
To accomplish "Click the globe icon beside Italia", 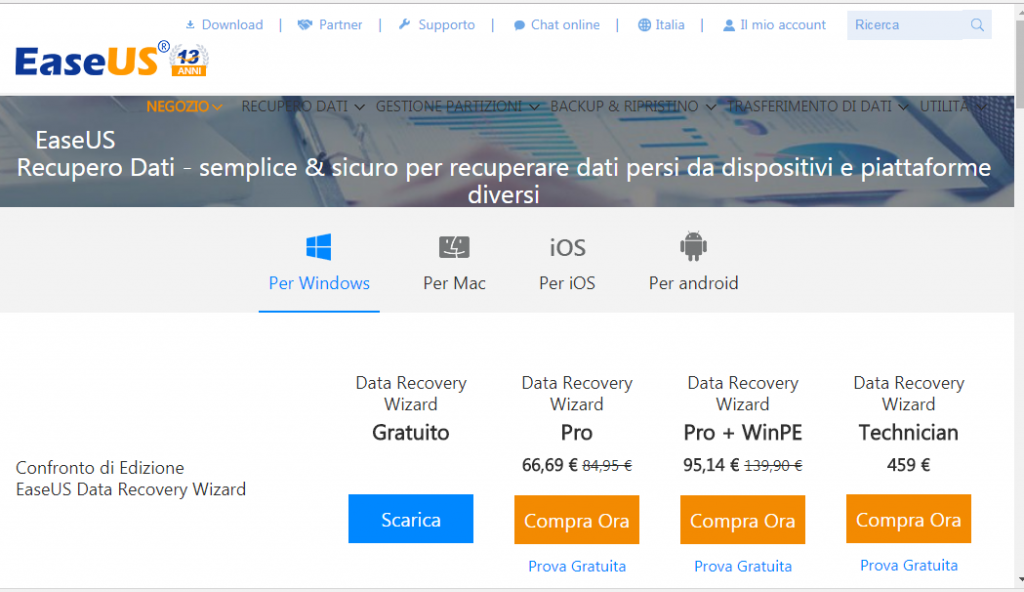I will click(x=645, y=25).
